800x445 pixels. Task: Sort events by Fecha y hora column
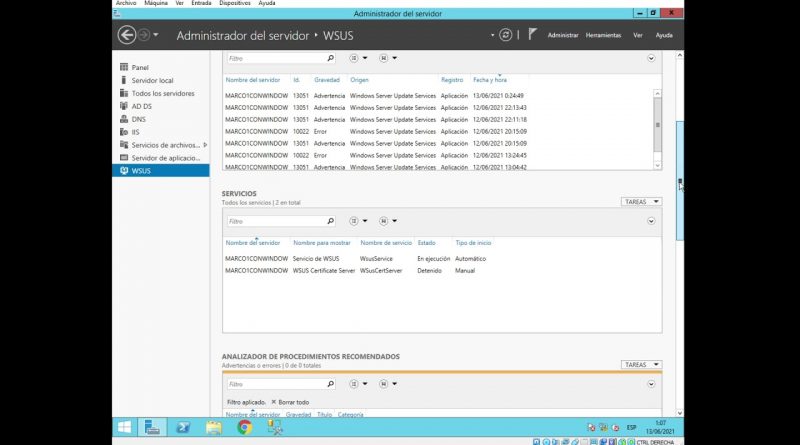tap(490, 80)
